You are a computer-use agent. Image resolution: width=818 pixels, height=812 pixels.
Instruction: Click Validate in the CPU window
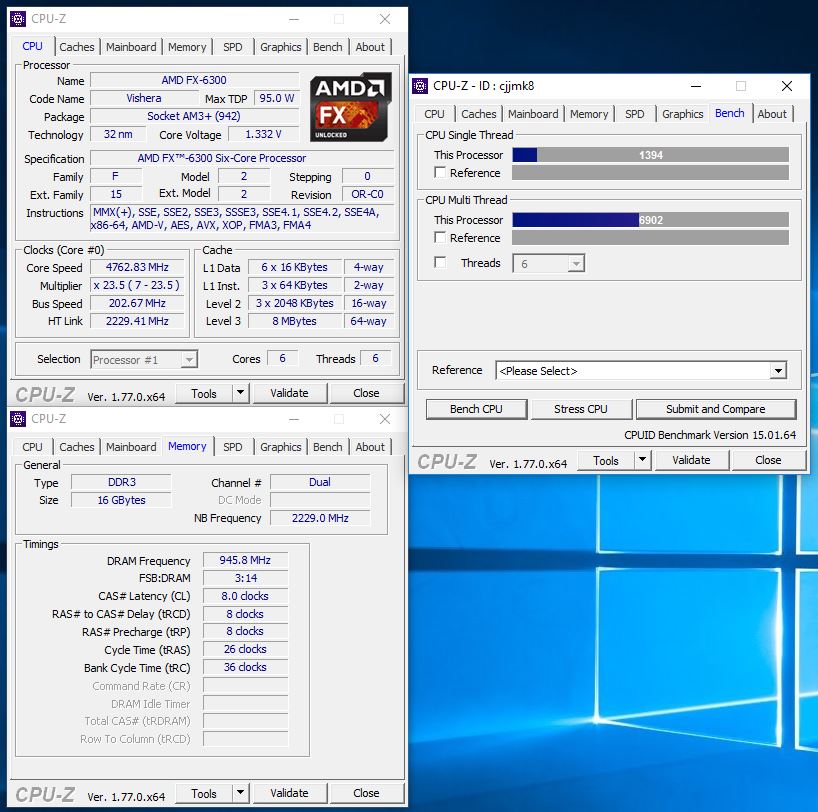tap(290, 393)
